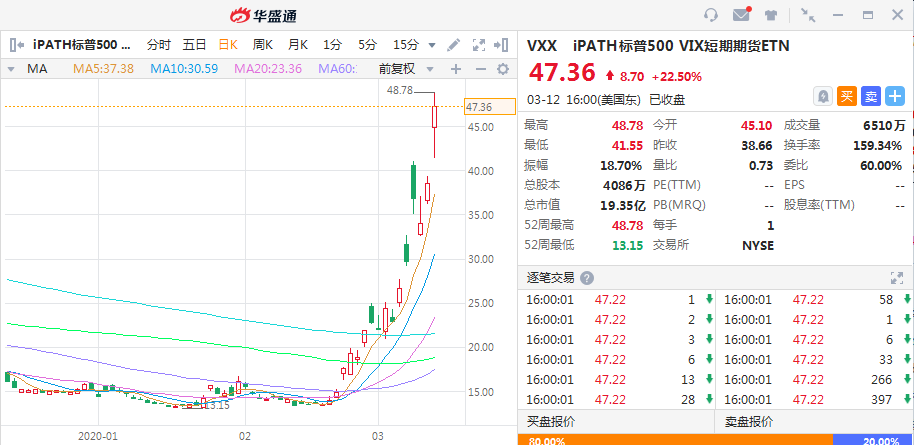Click the 47.36 price axis marker
The height and width of the screenshot is (445, 914).
click(490, 107)
